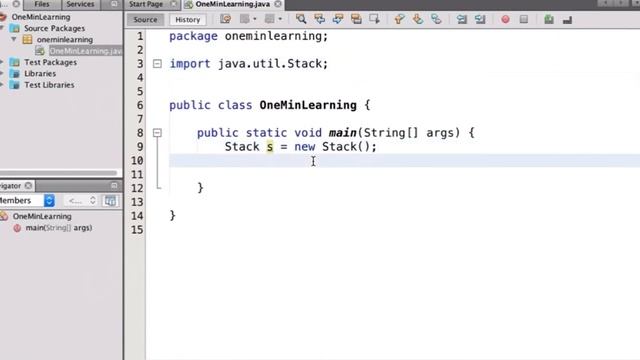Viewport: 640px width, 360px height.
Task: Select the OneMinLearning project node
Action: (x=41, y=17)
